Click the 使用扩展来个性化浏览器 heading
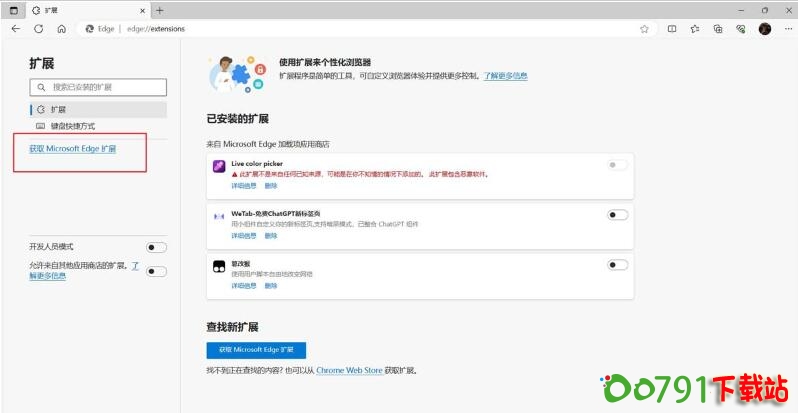This screenshot has width=798, height=413. pyautogui.click(x=325, y=63)
